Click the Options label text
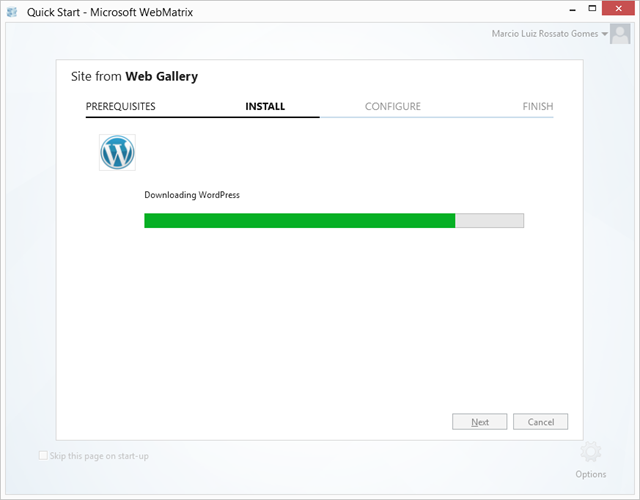Viewport: 640px width, 500px height. click(x=591, y=474)
